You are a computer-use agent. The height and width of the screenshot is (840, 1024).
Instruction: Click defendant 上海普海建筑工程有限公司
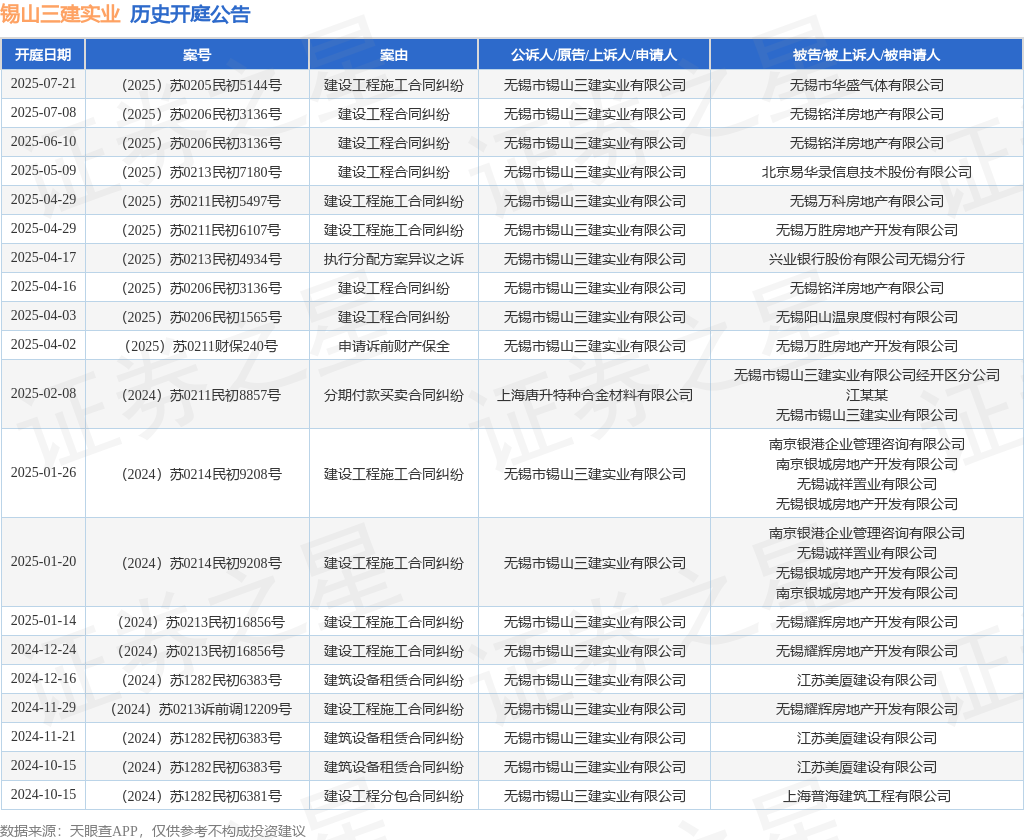(x=867, y=796)
